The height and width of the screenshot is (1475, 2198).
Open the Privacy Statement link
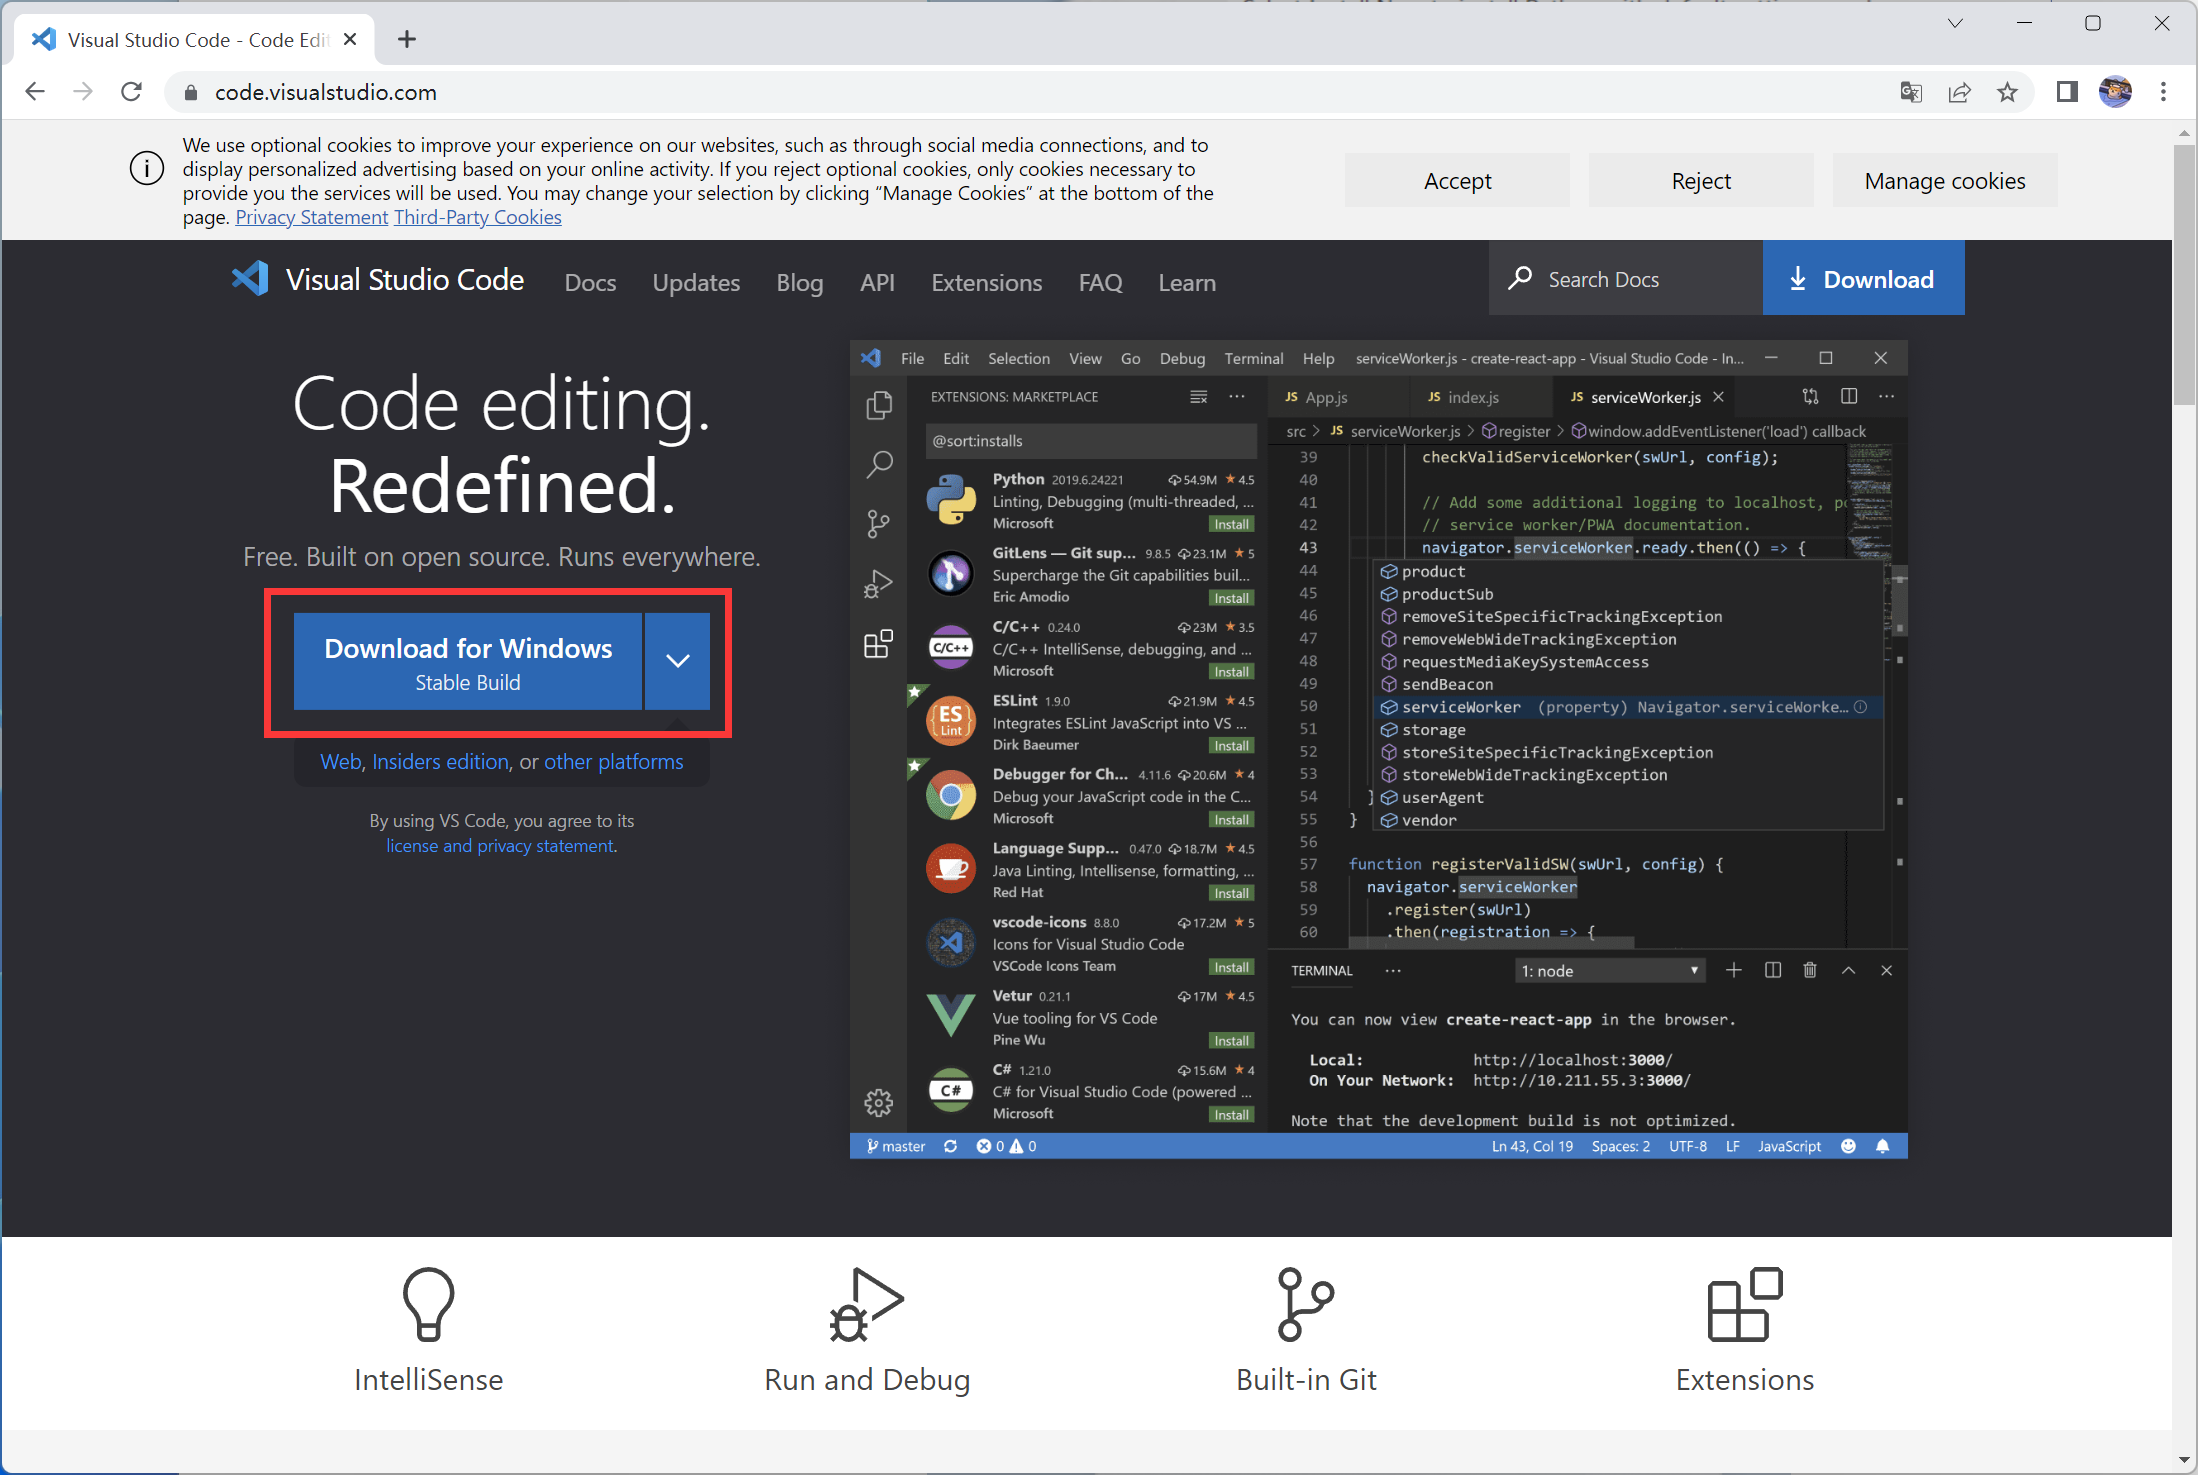(x=312, y=217)
